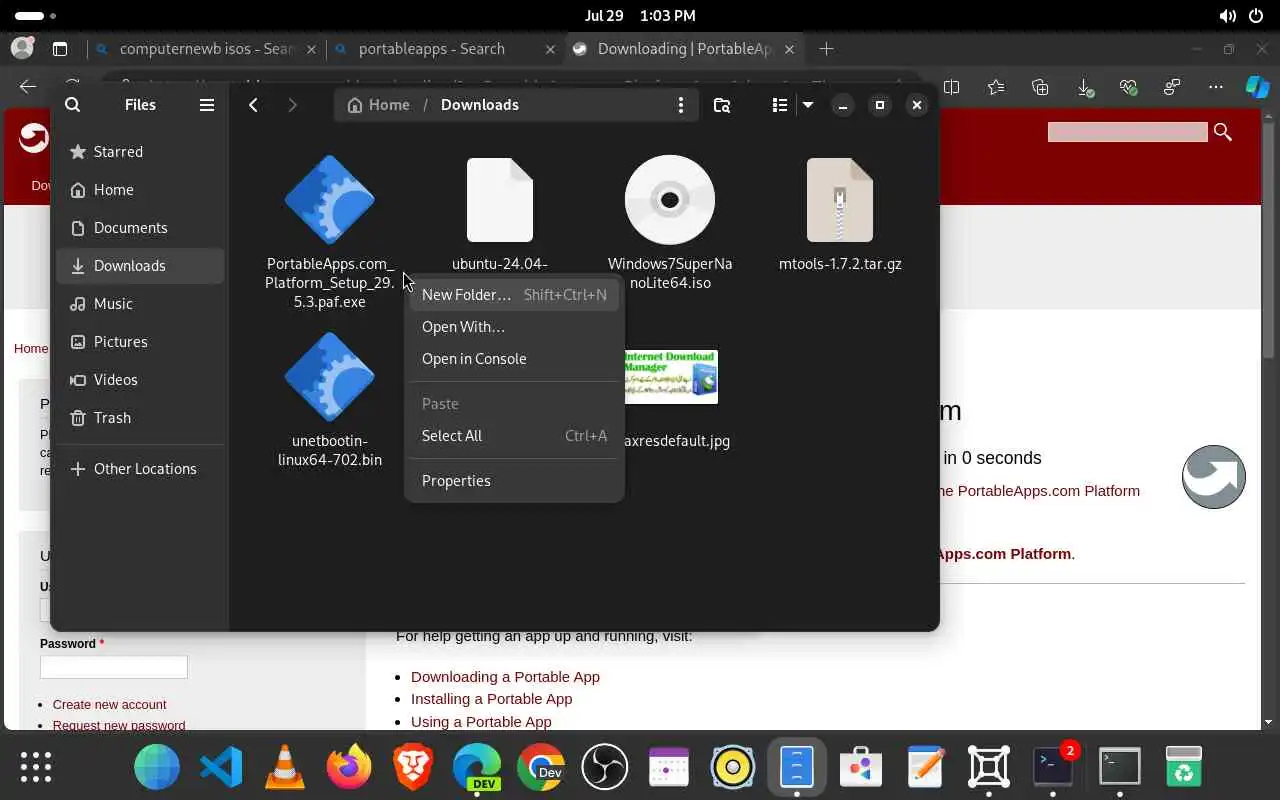Open Favorites in the browser toolbar
The height and width of the screenshot is (800, 1280).
tap(996, 87)
